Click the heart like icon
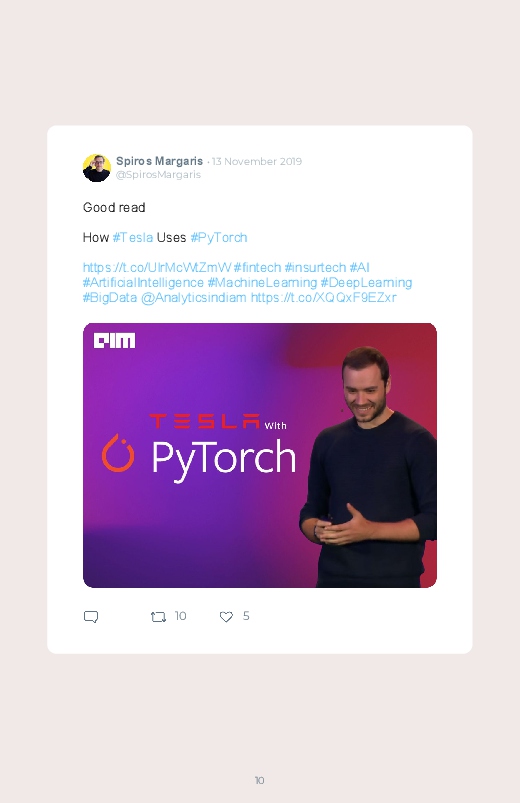520x803 pixels. click(226, 617)
